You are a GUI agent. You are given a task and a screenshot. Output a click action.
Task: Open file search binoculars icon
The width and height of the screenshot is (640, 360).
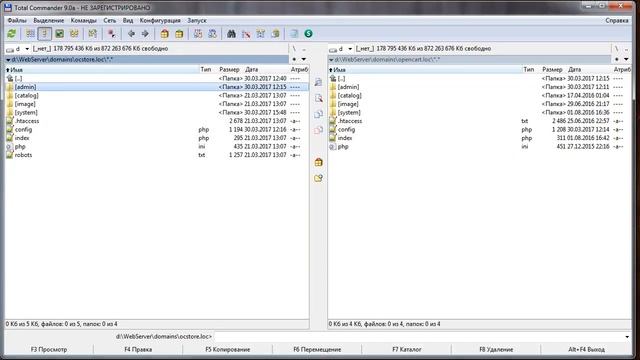coord(231,34)
